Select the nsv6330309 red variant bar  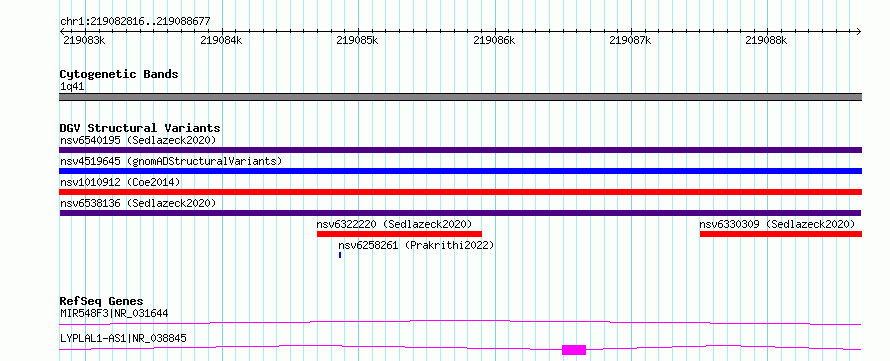[x=781, y=234]
